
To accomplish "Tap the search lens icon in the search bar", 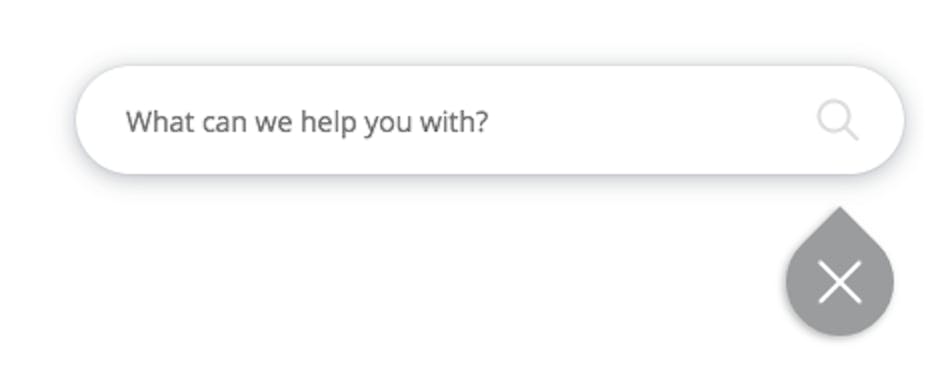I will pos(837,121).
